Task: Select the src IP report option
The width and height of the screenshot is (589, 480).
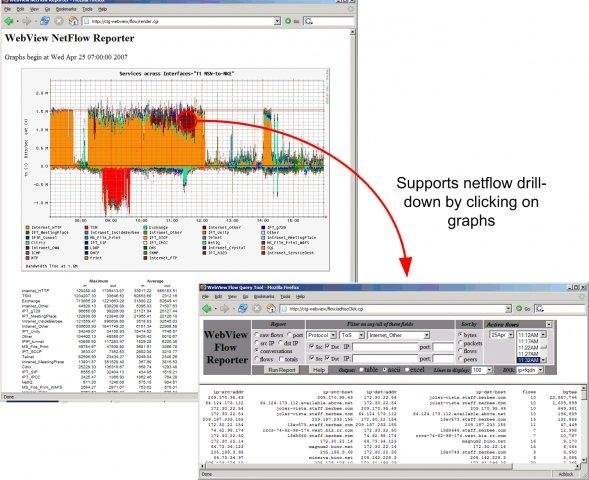Action: [257, 343]
